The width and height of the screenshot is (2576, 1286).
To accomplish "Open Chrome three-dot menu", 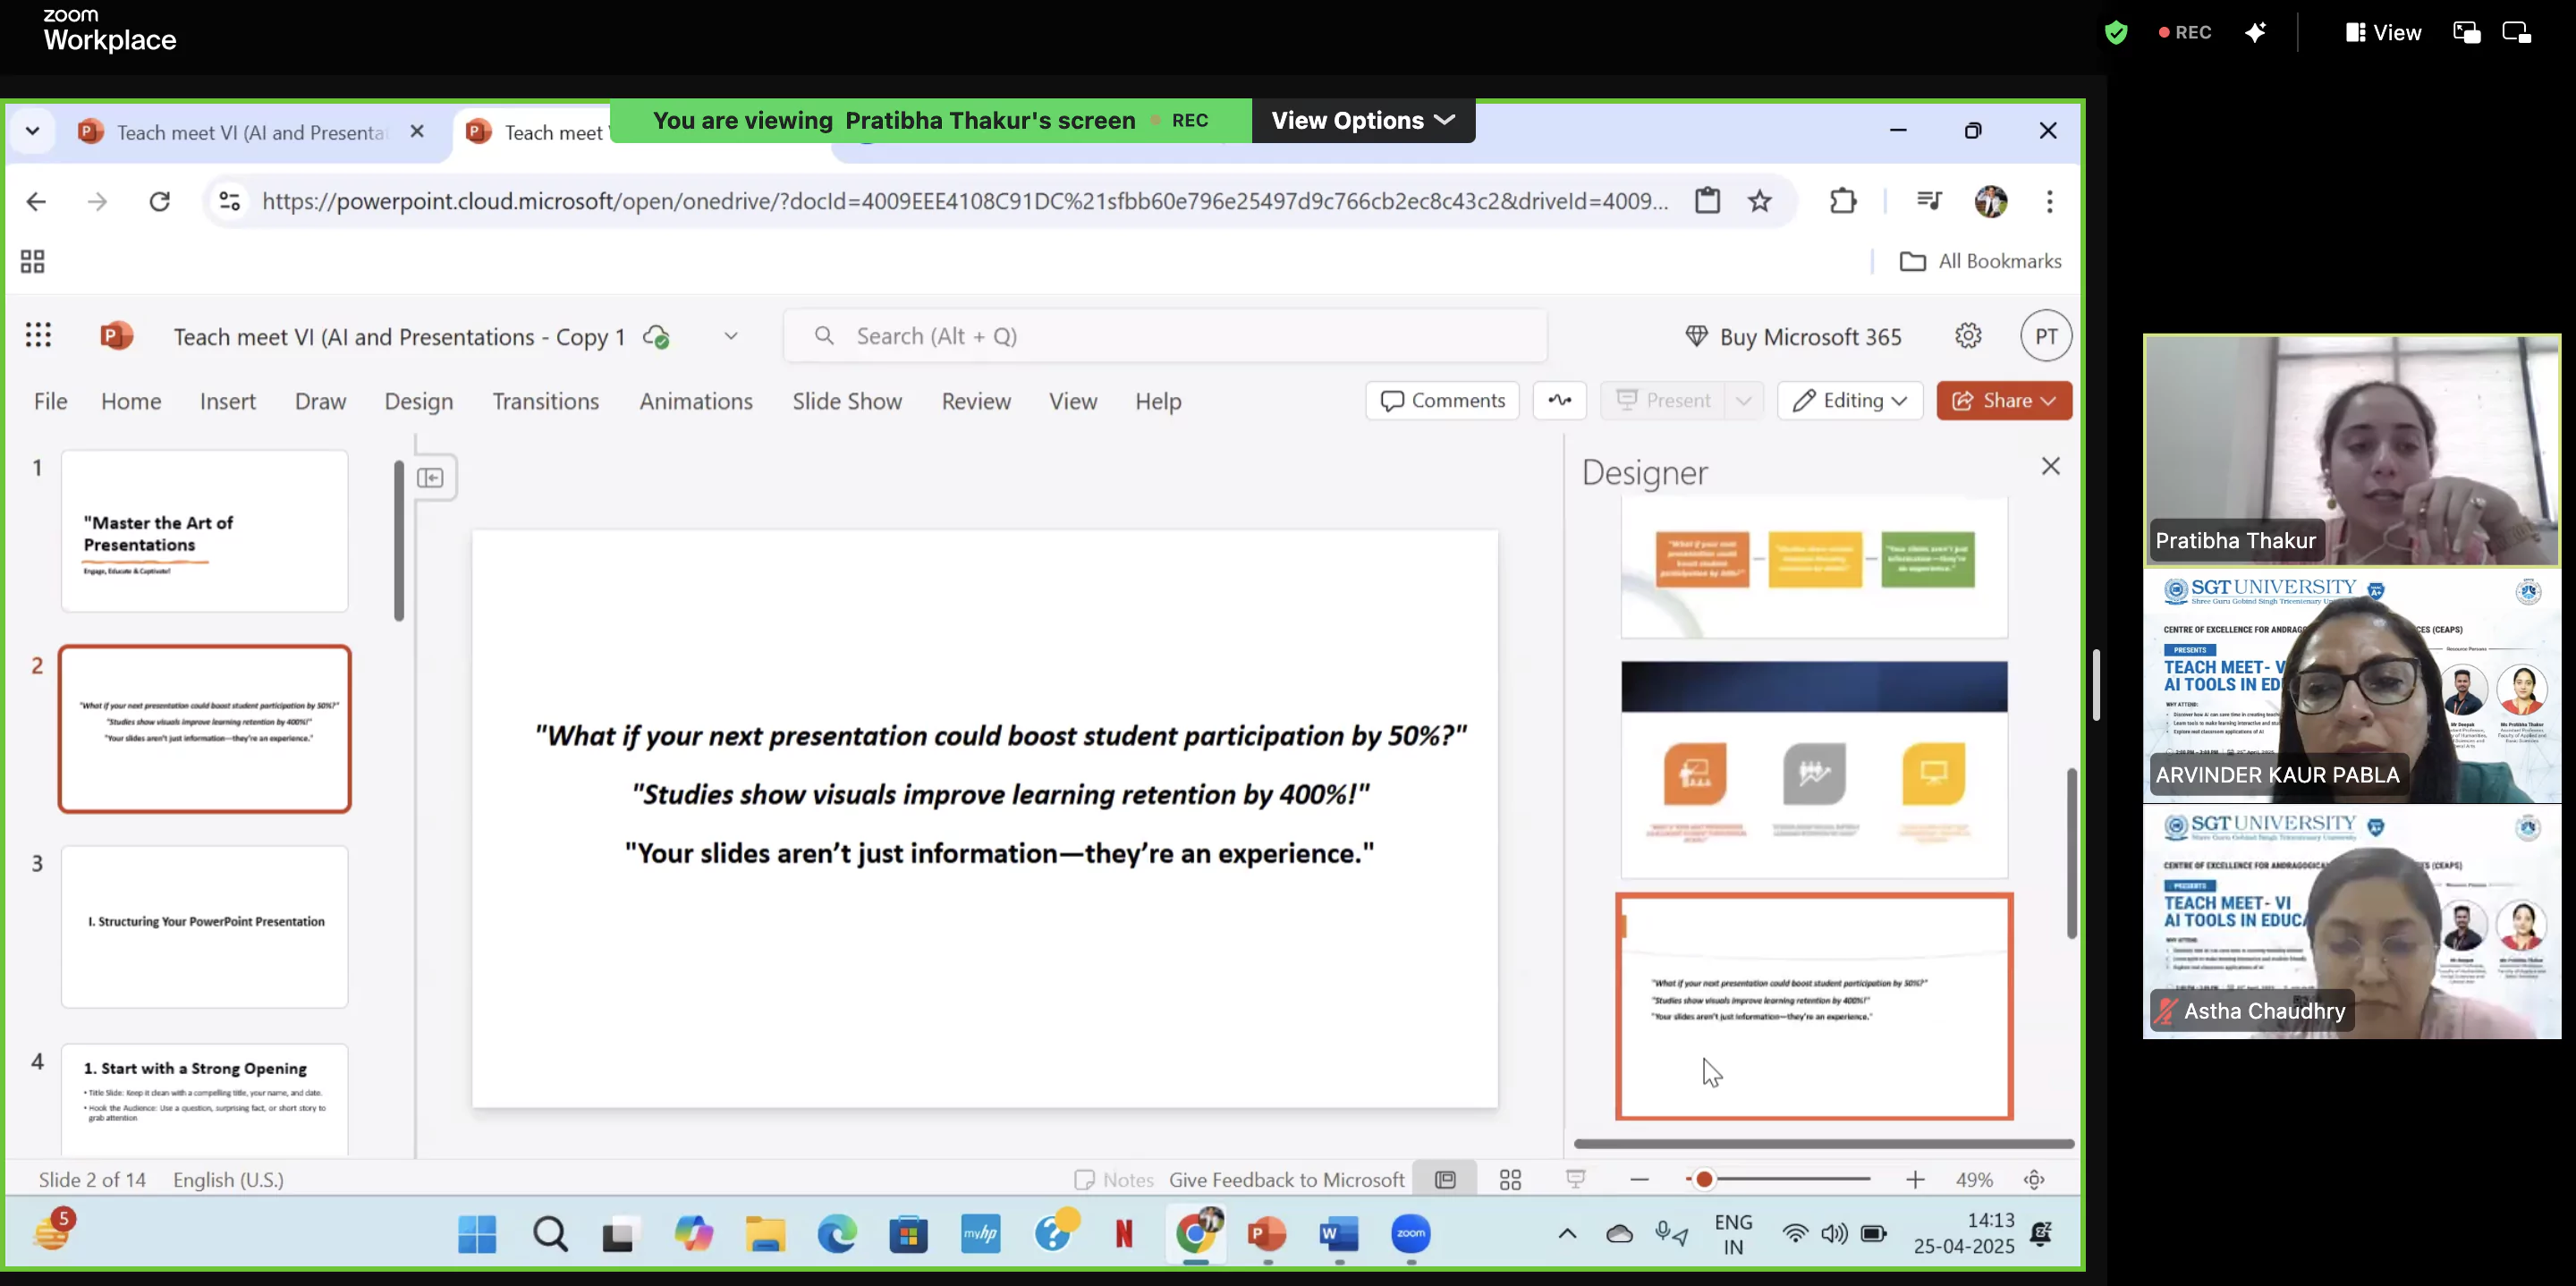I will click(x=2049, y=201).
